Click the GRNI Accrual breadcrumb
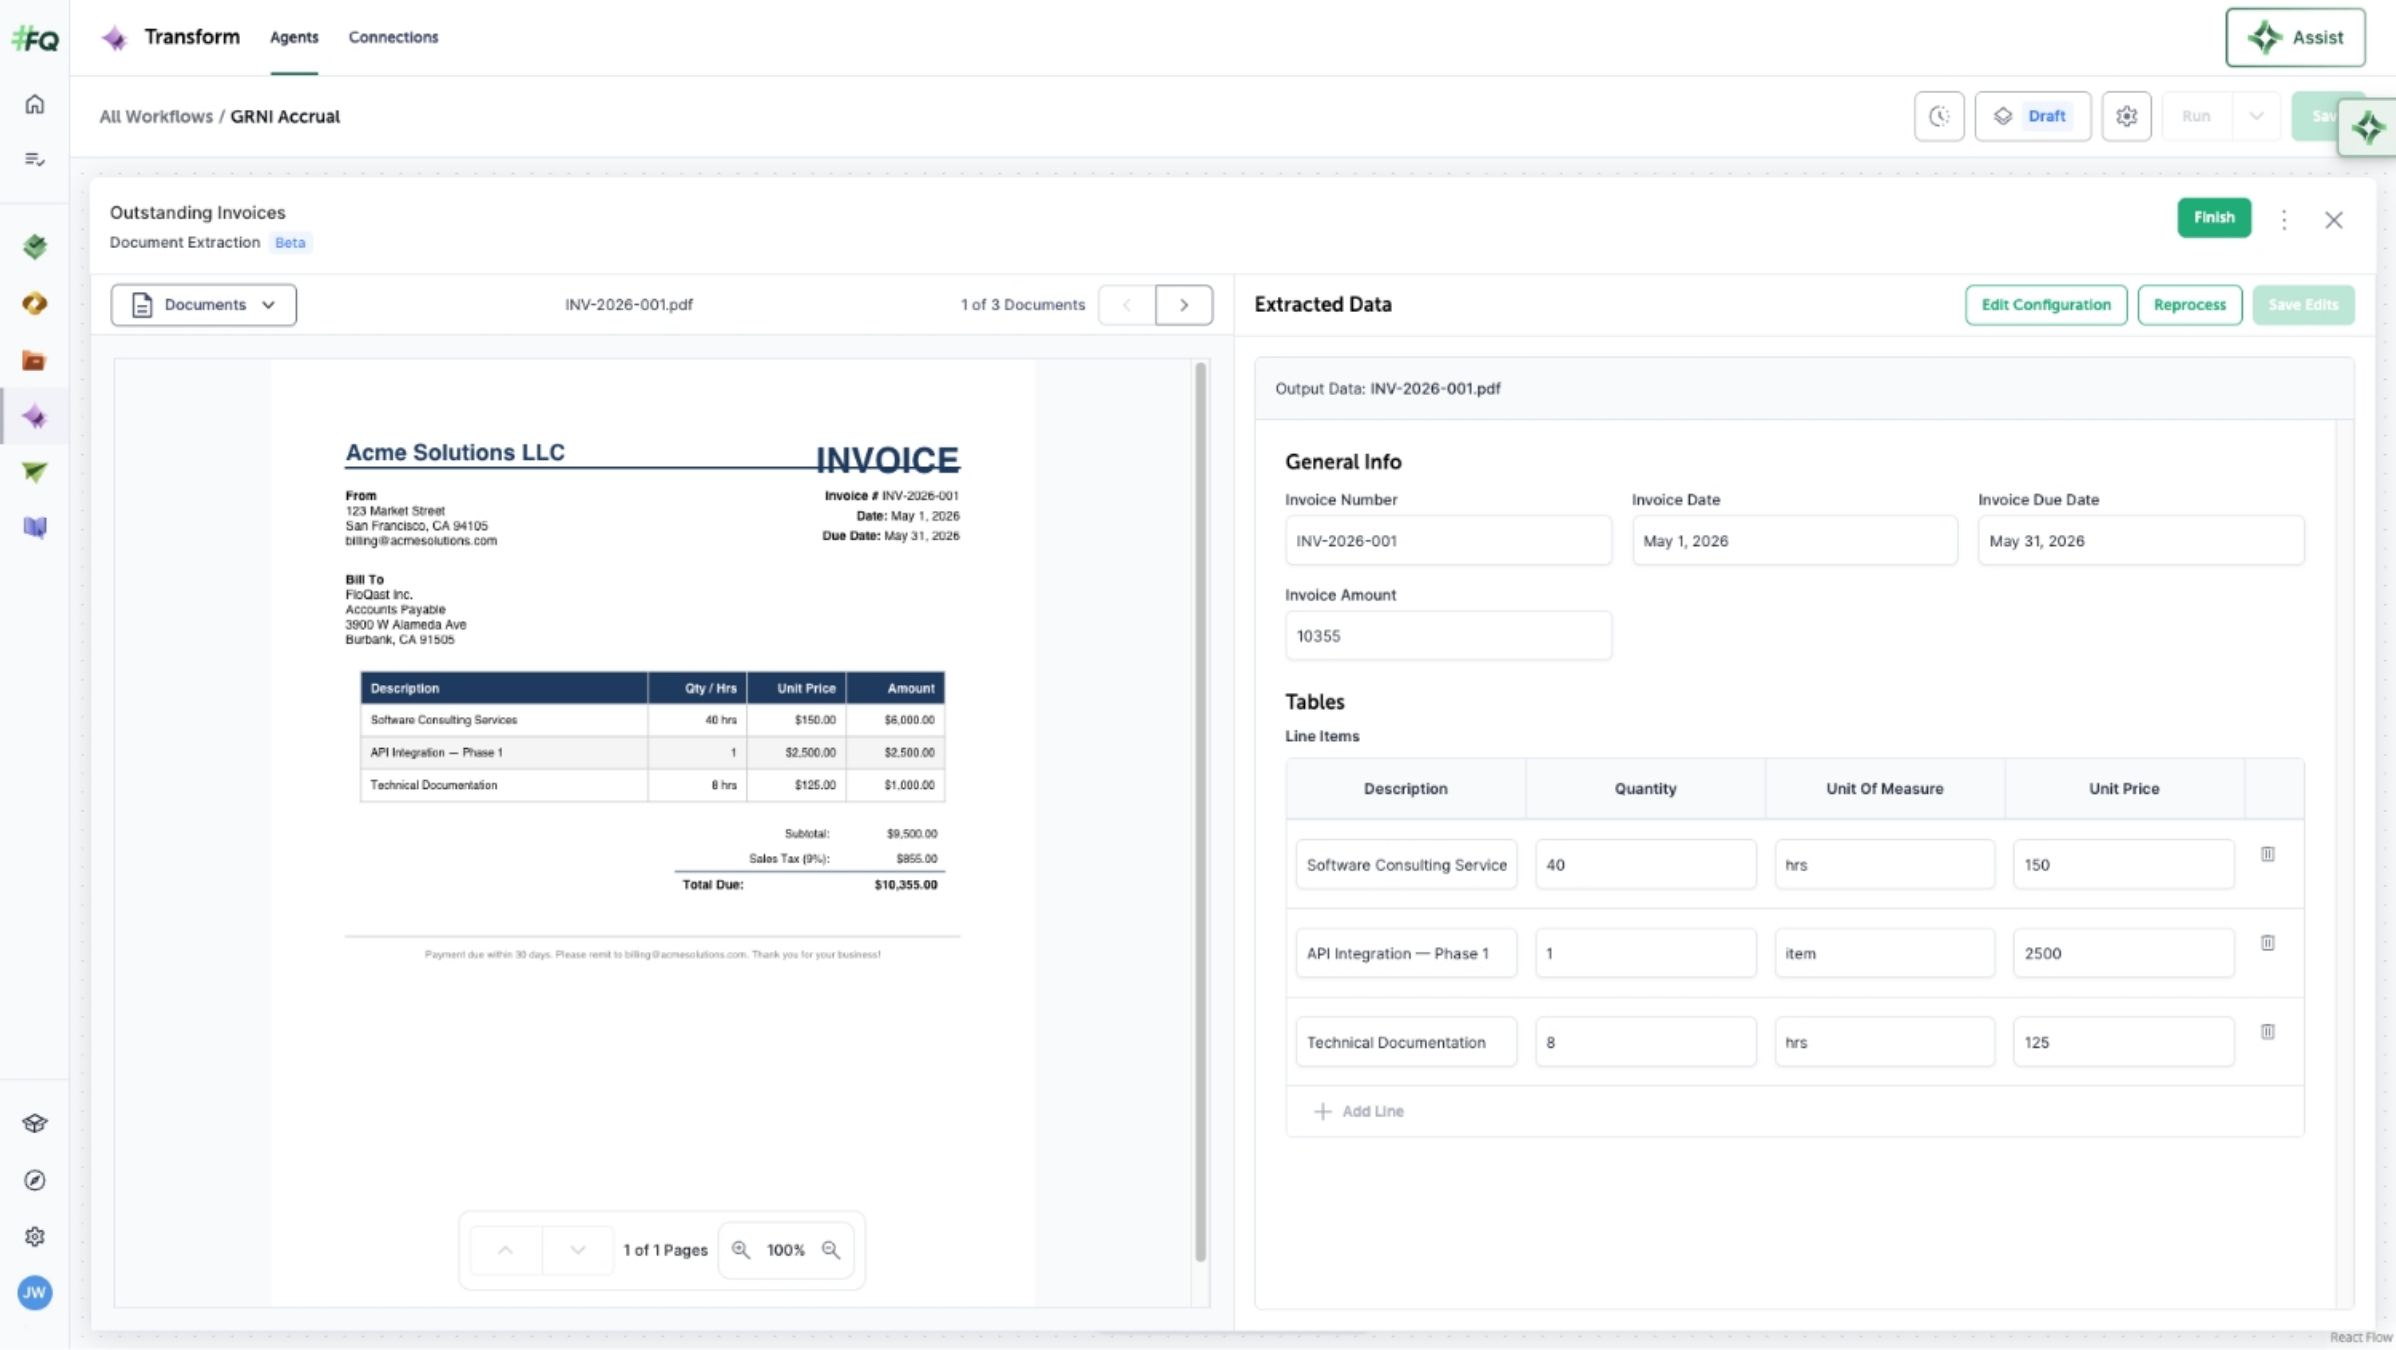This screenshot has height=1350, width=2396. 285,116
